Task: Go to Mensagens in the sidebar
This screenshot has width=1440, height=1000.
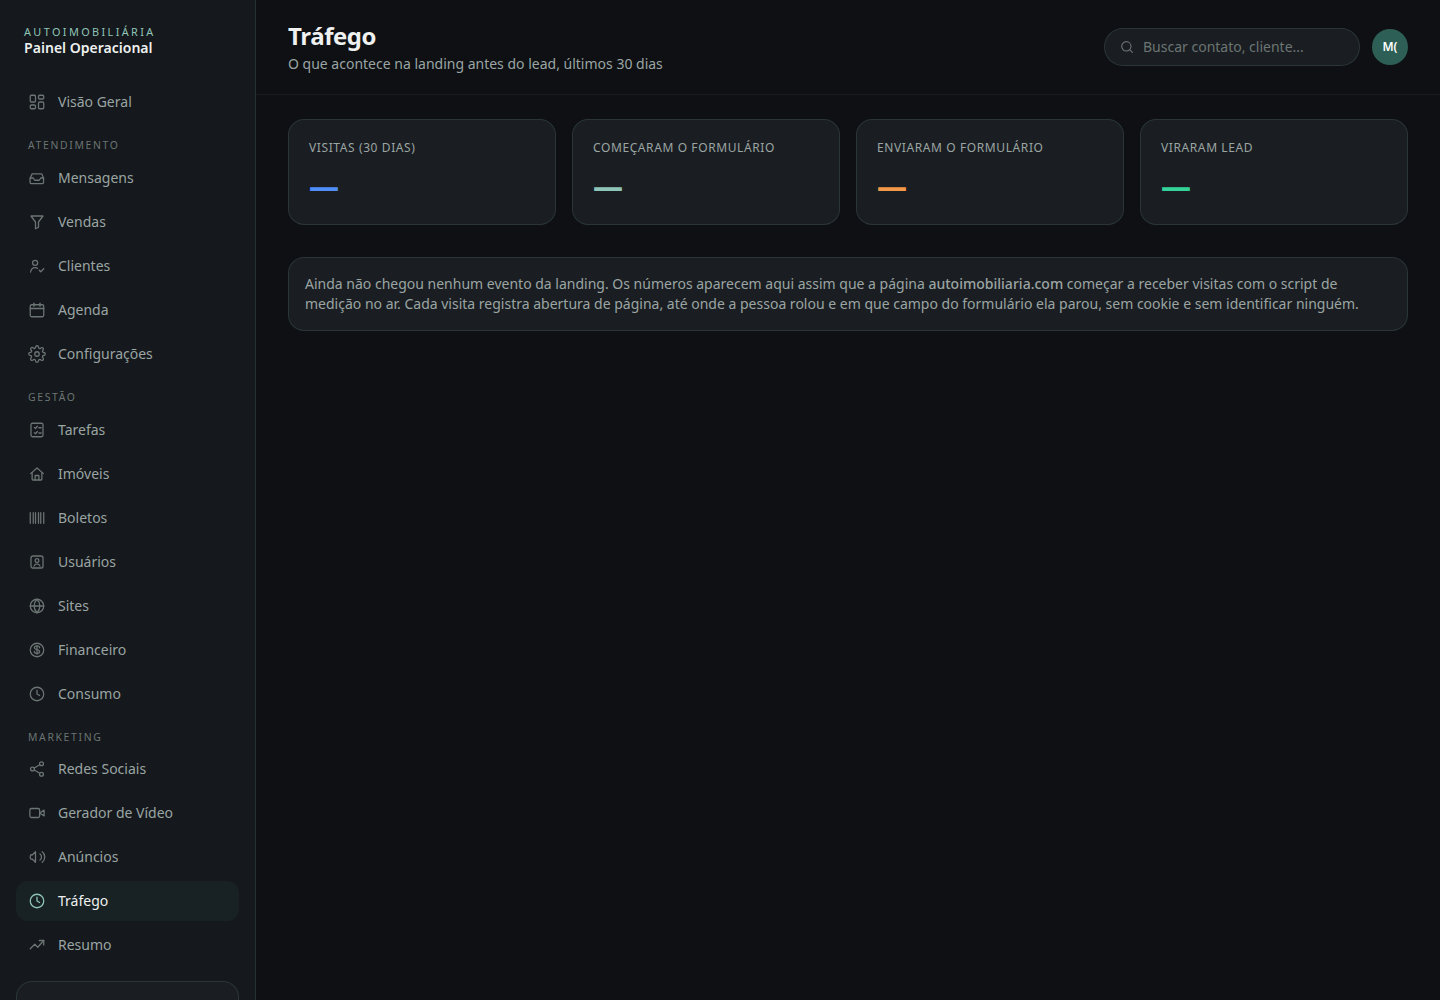Action: point(127,178)
